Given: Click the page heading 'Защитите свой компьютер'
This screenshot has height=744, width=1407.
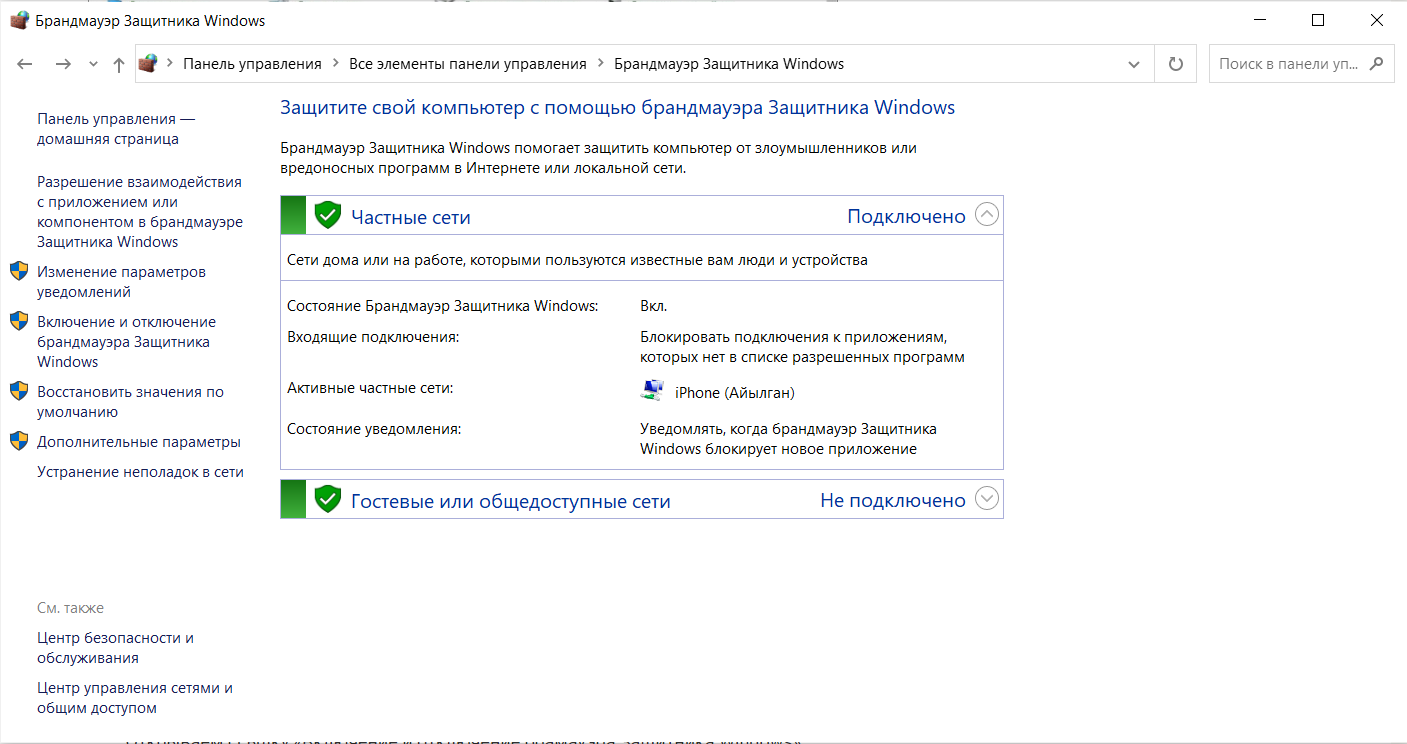Looking at the screenshot, I should (x=618, y=107).
